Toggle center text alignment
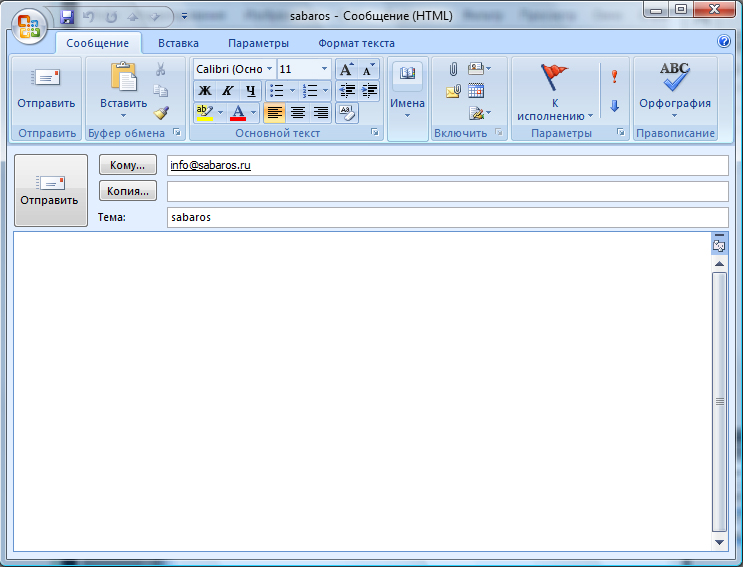 tap(298, 113)
